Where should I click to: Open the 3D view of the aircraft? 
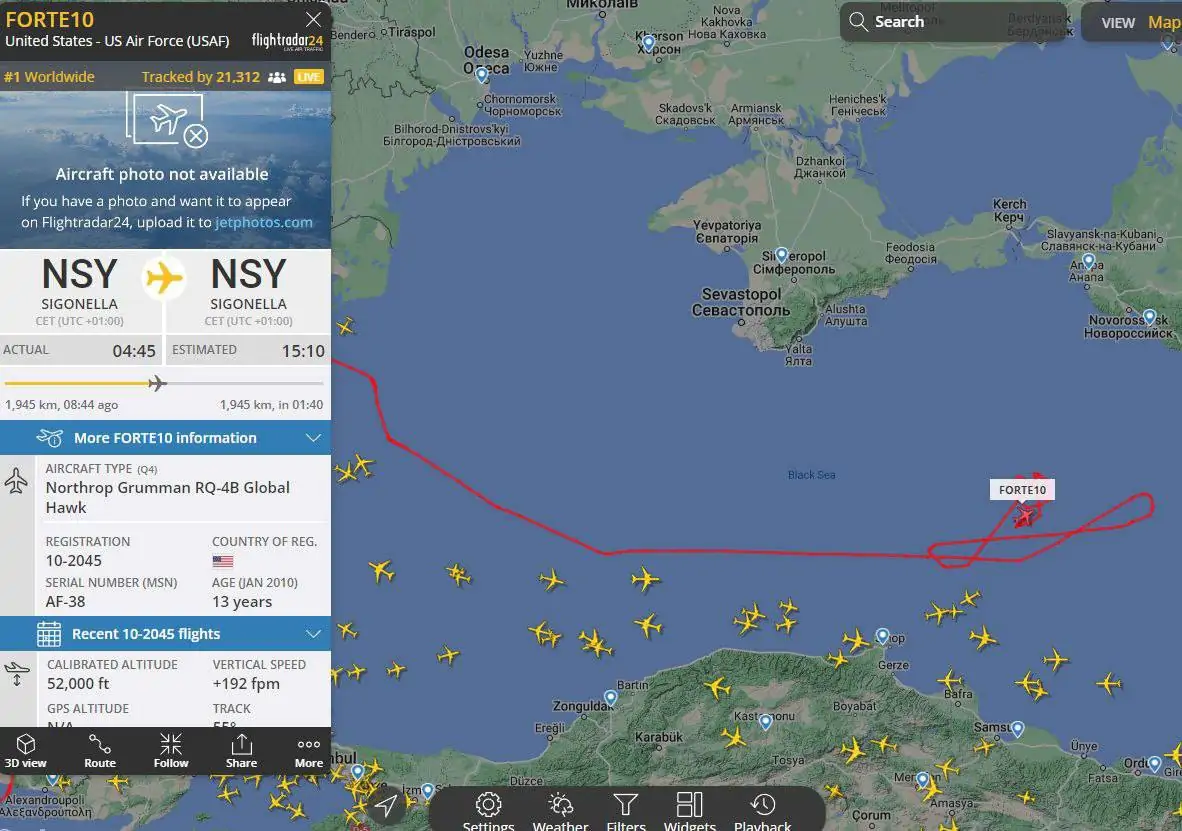point(26,750)
